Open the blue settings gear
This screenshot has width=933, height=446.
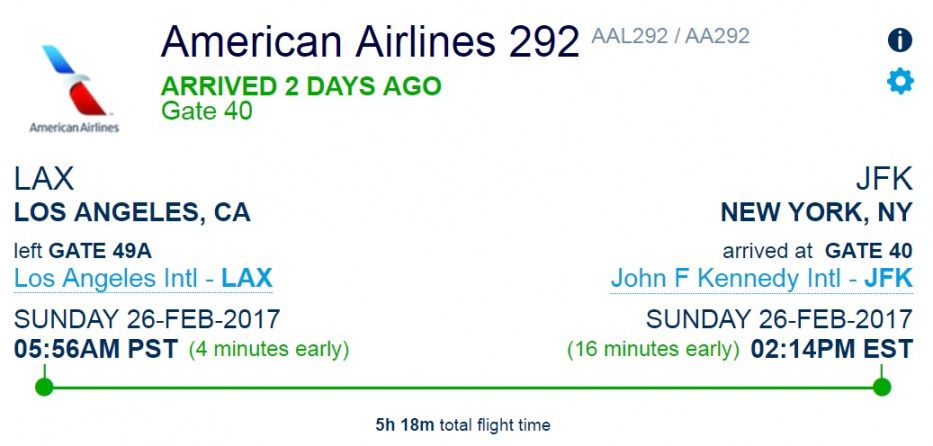point(900,81)
